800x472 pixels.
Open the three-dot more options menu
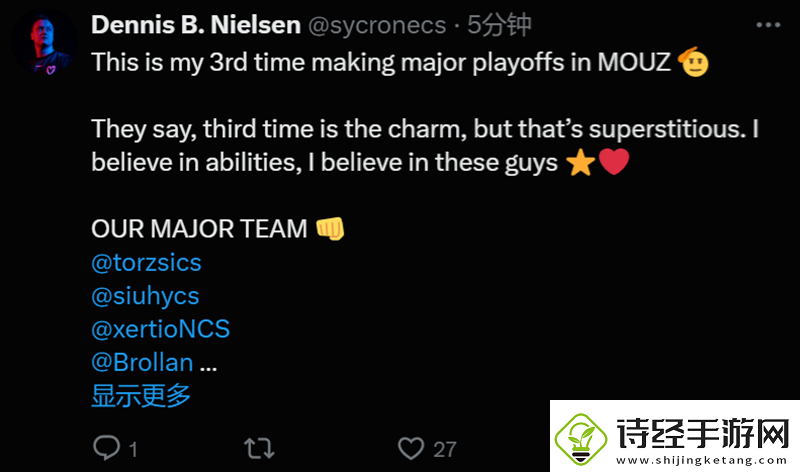click(768, 25)
